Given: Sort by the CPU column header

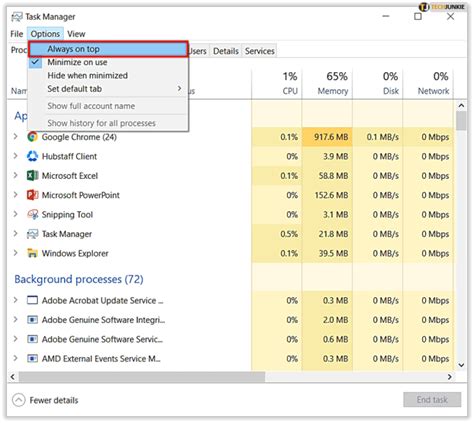Looking at the screenshot, I should pos(277,83).
